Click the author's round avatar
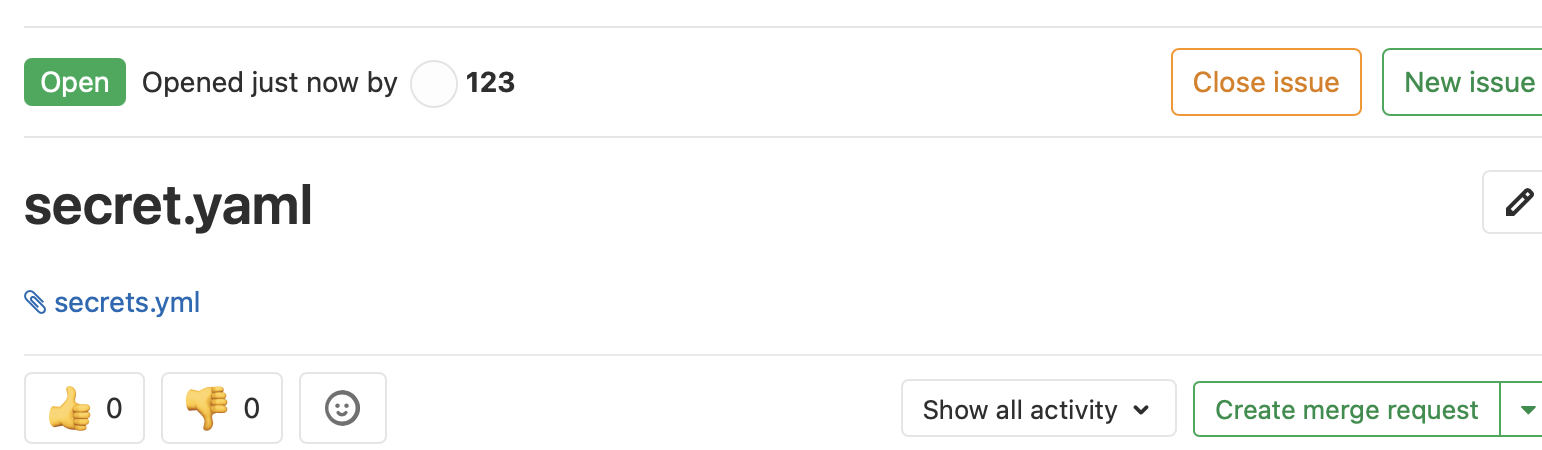1542x450 pixels. coord(434,83)
